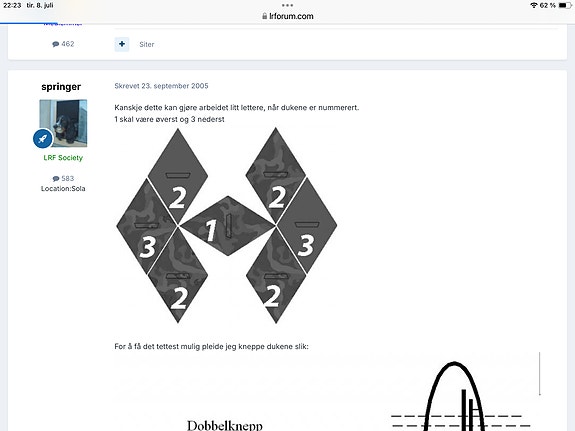Image resolution: width=575 pixels, height=431 pixels.
Task: Open the springer user profile name
Action: coord(61,87)
